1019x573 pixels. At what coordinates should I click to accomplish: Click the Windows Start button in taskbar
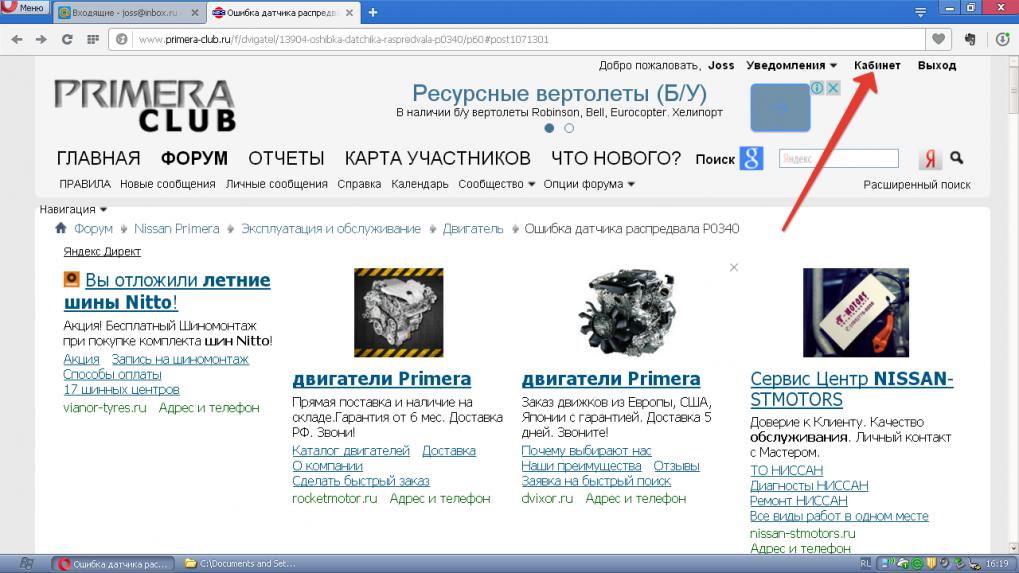coord(26,563)
